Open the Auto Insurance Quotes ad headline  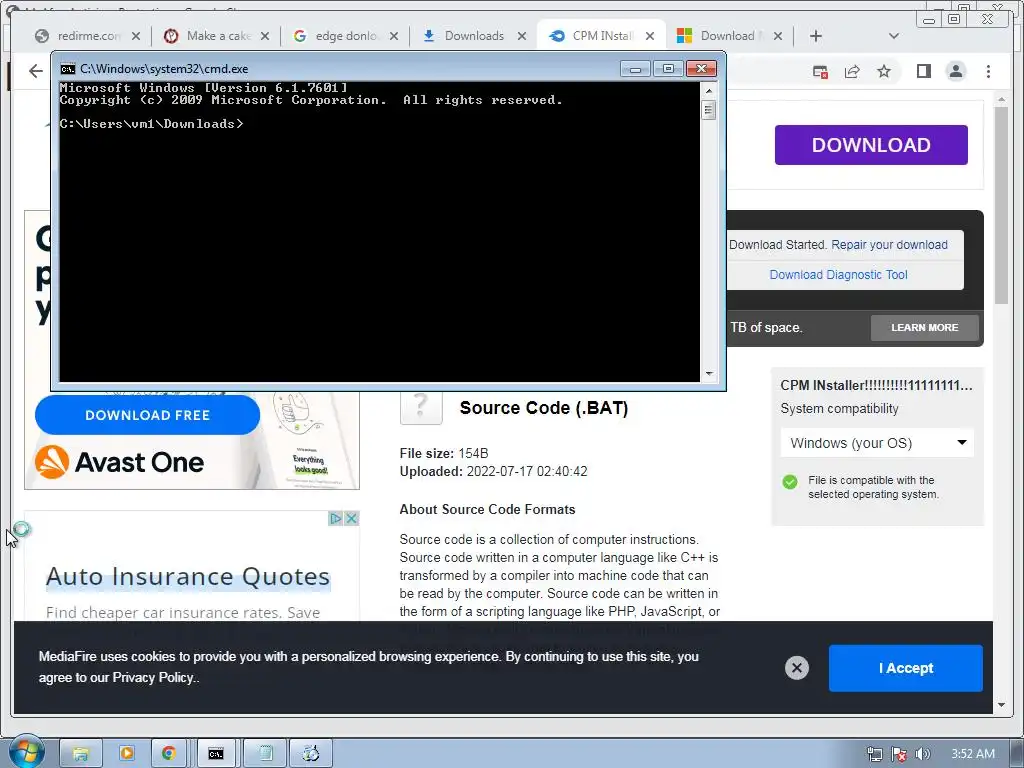tap(188, 577)
